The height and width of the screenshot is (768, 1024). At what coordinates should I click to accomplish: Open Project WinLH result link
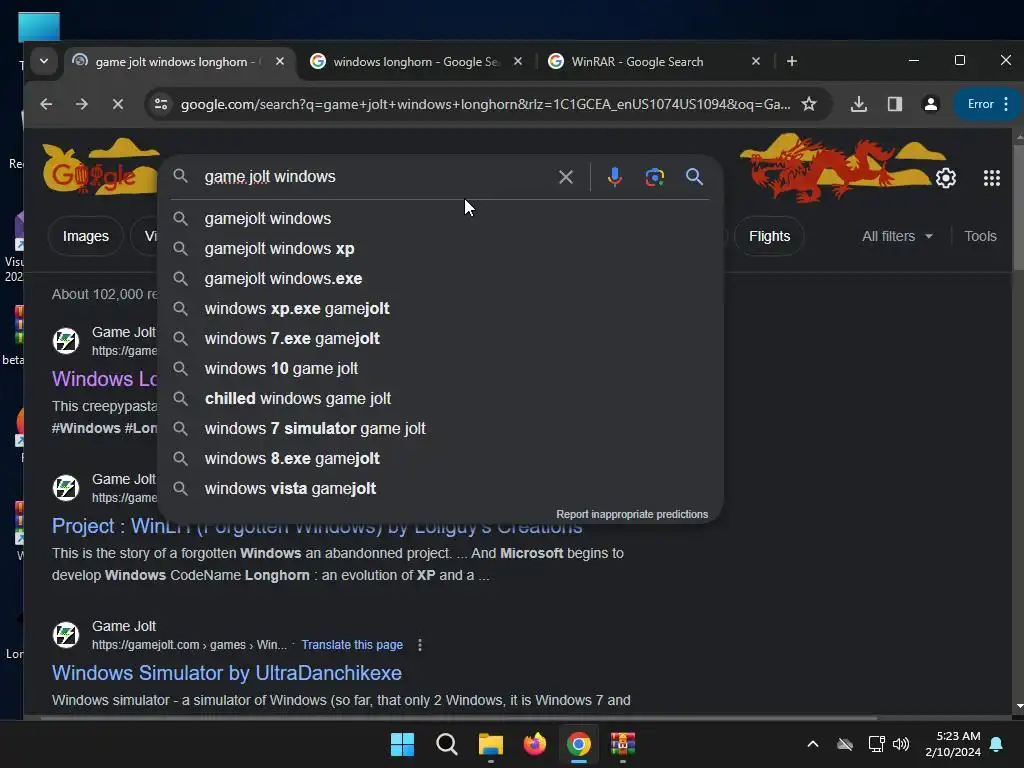317,526
